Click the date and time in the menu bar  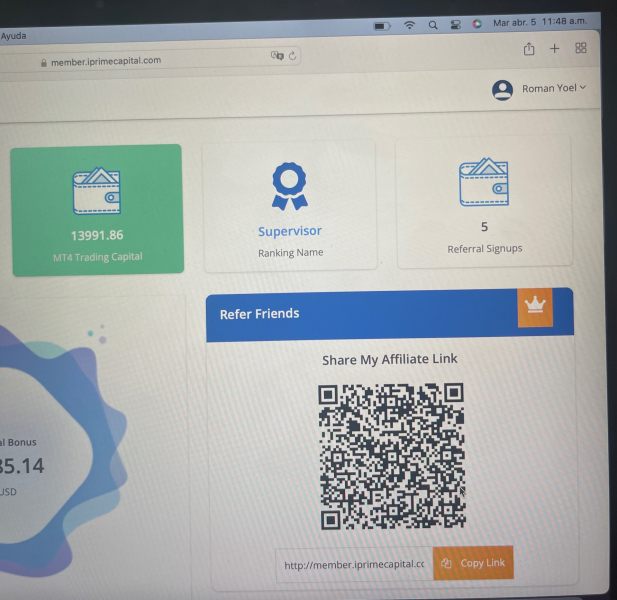click(539, 22)
